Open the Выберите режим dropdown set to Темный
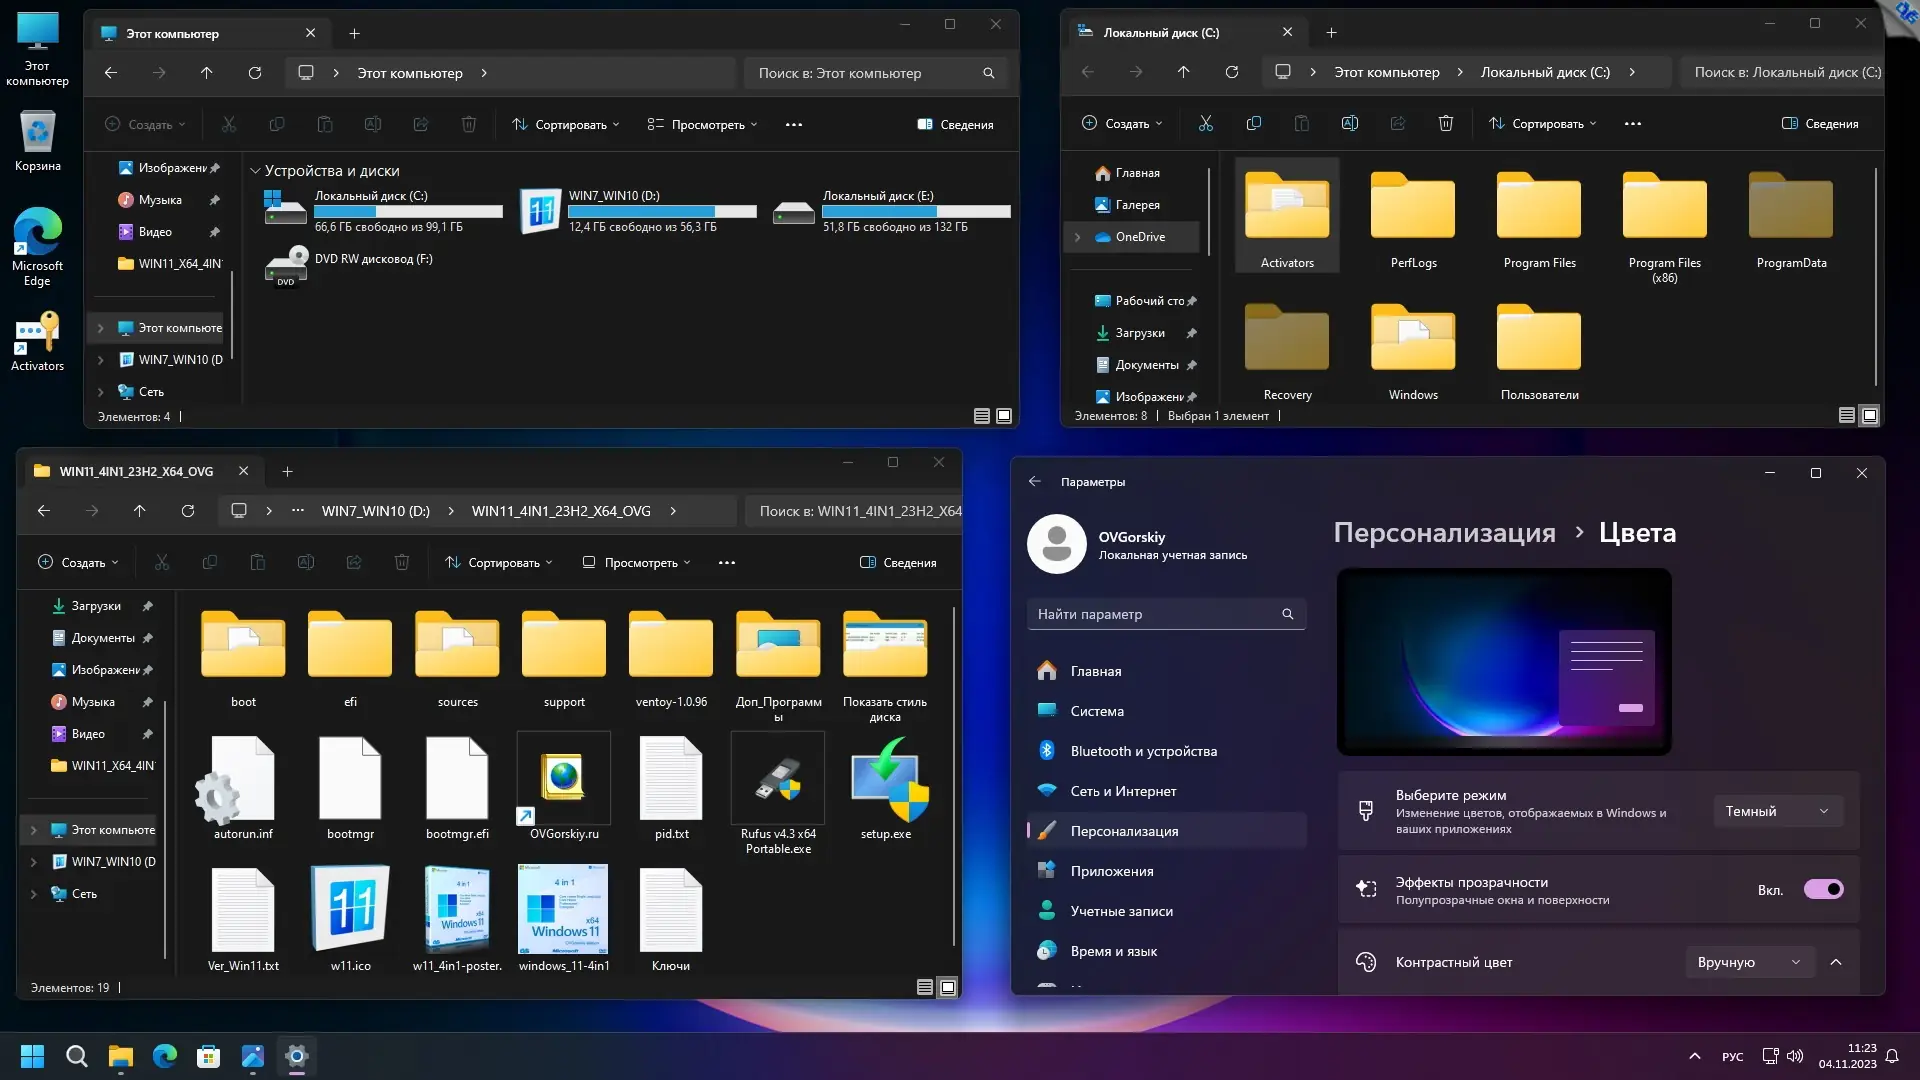Image resolution: width=1920 pixels, height=1080 pixels. (1777, 811)
